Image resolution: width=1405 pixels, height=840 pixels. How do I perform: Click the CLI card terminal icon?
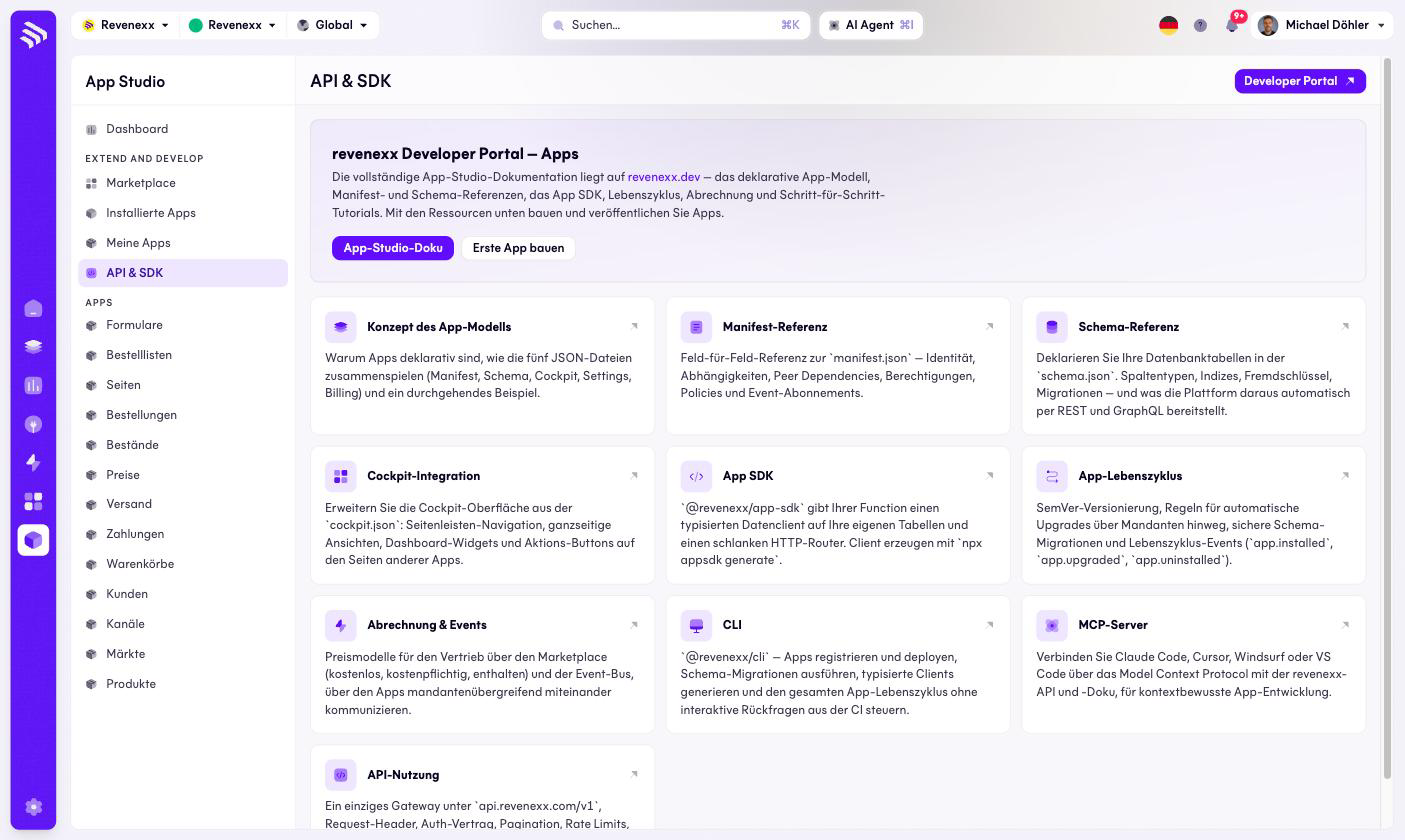(696, 625)
